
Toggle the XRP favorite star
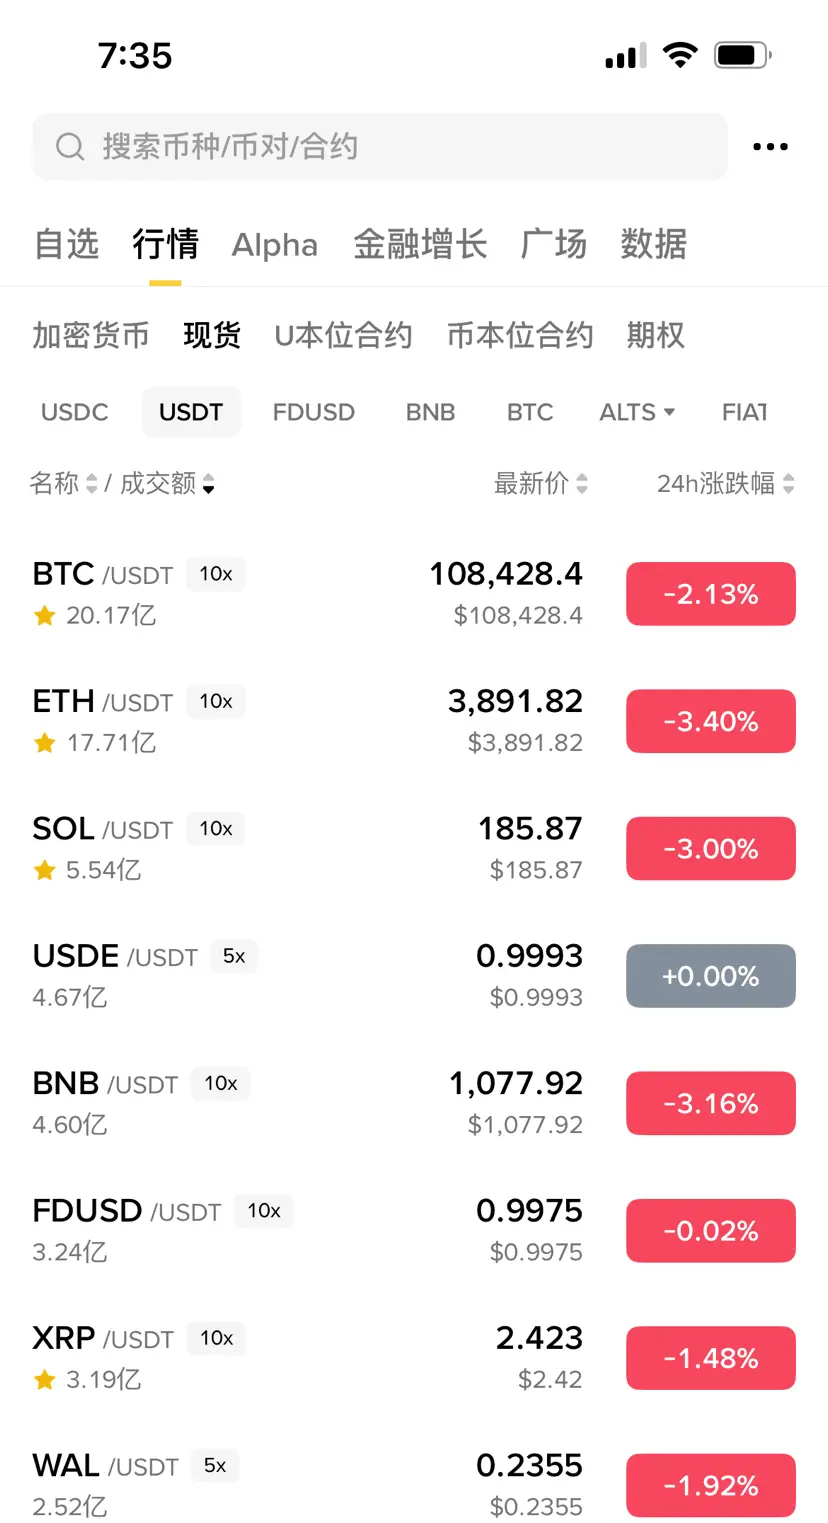44,1380
